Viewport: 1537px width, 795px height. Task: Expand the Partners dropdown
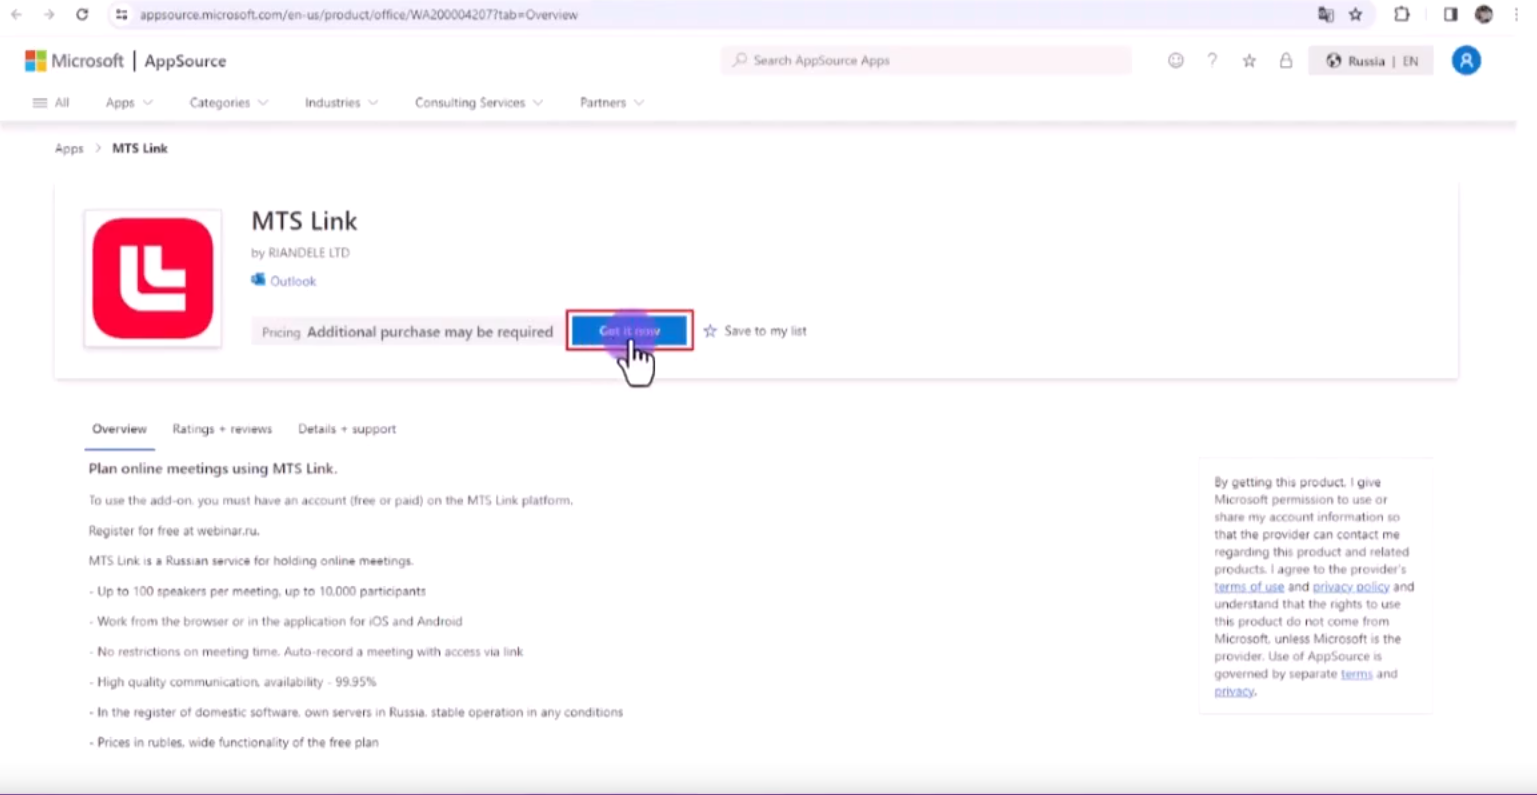pyautogui.click(x=612, y=103)
